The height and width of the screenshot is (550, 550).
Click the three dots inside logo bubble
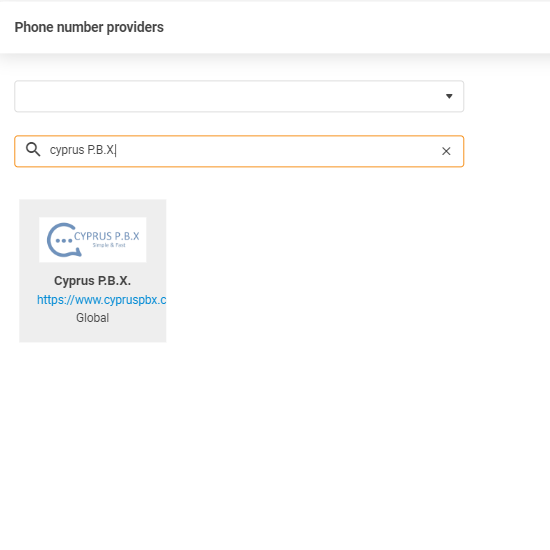click(x=64, y=241)
